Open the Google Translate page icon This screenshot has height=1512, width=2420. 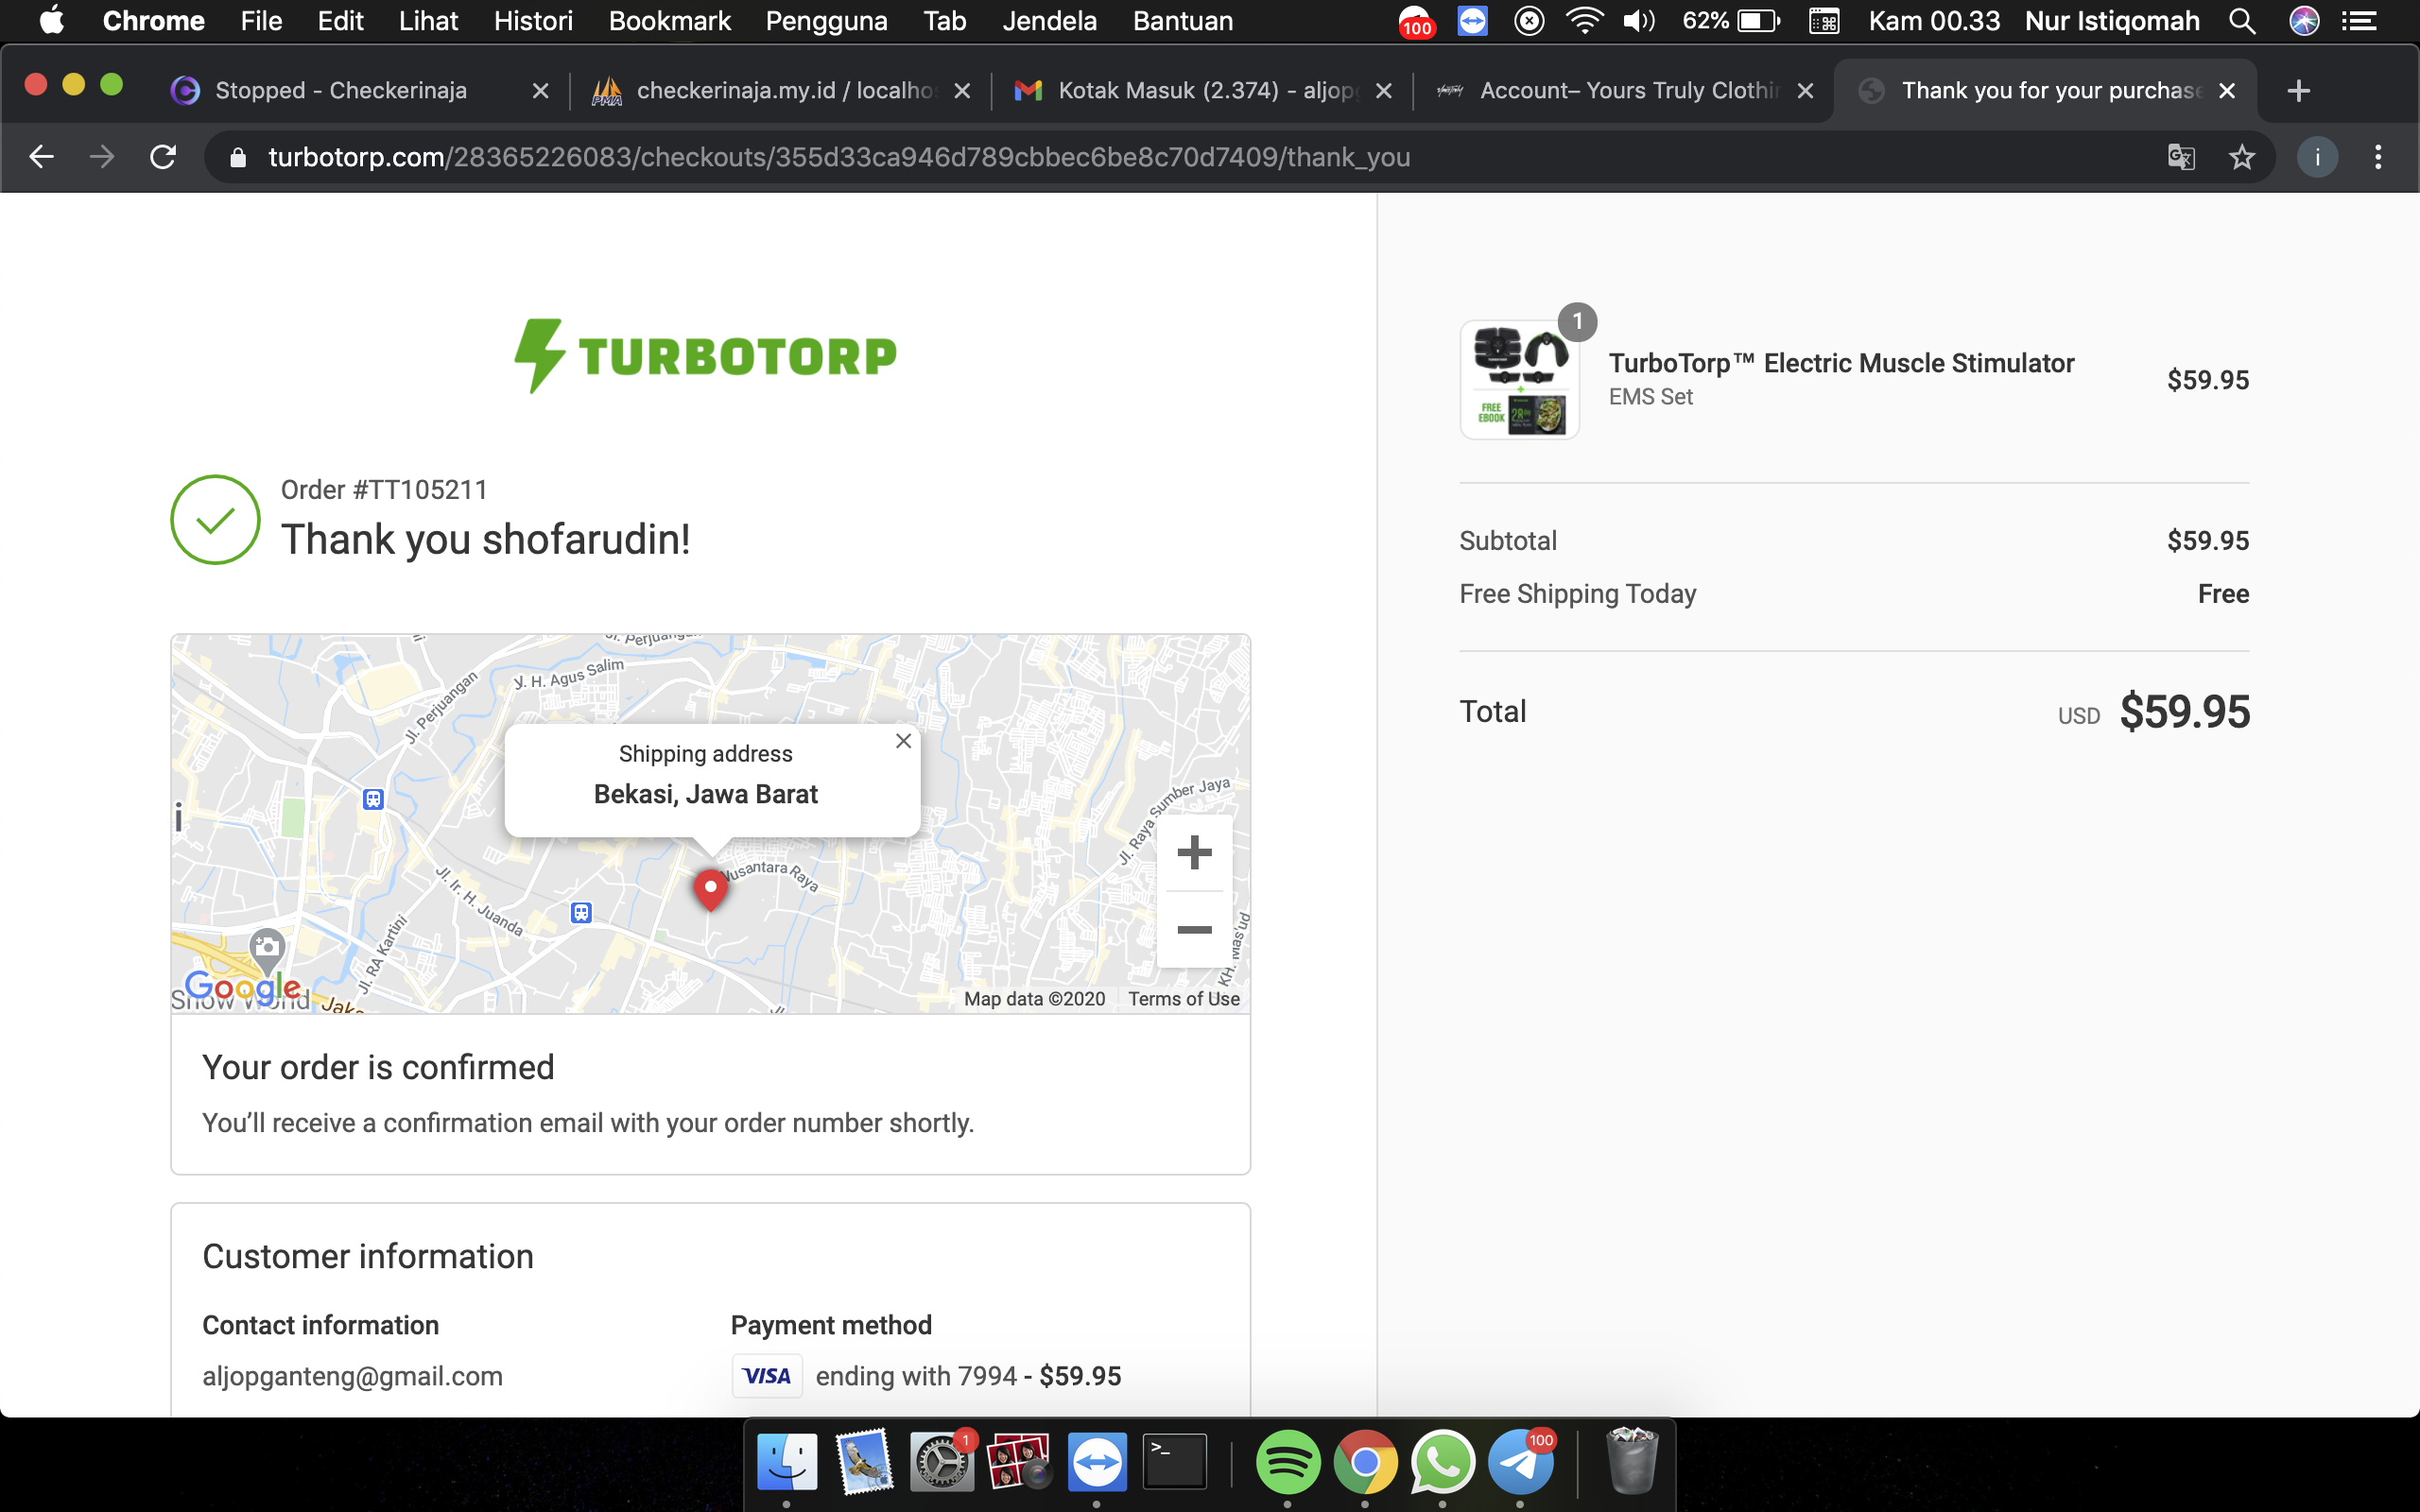(x=2181, y=157)
